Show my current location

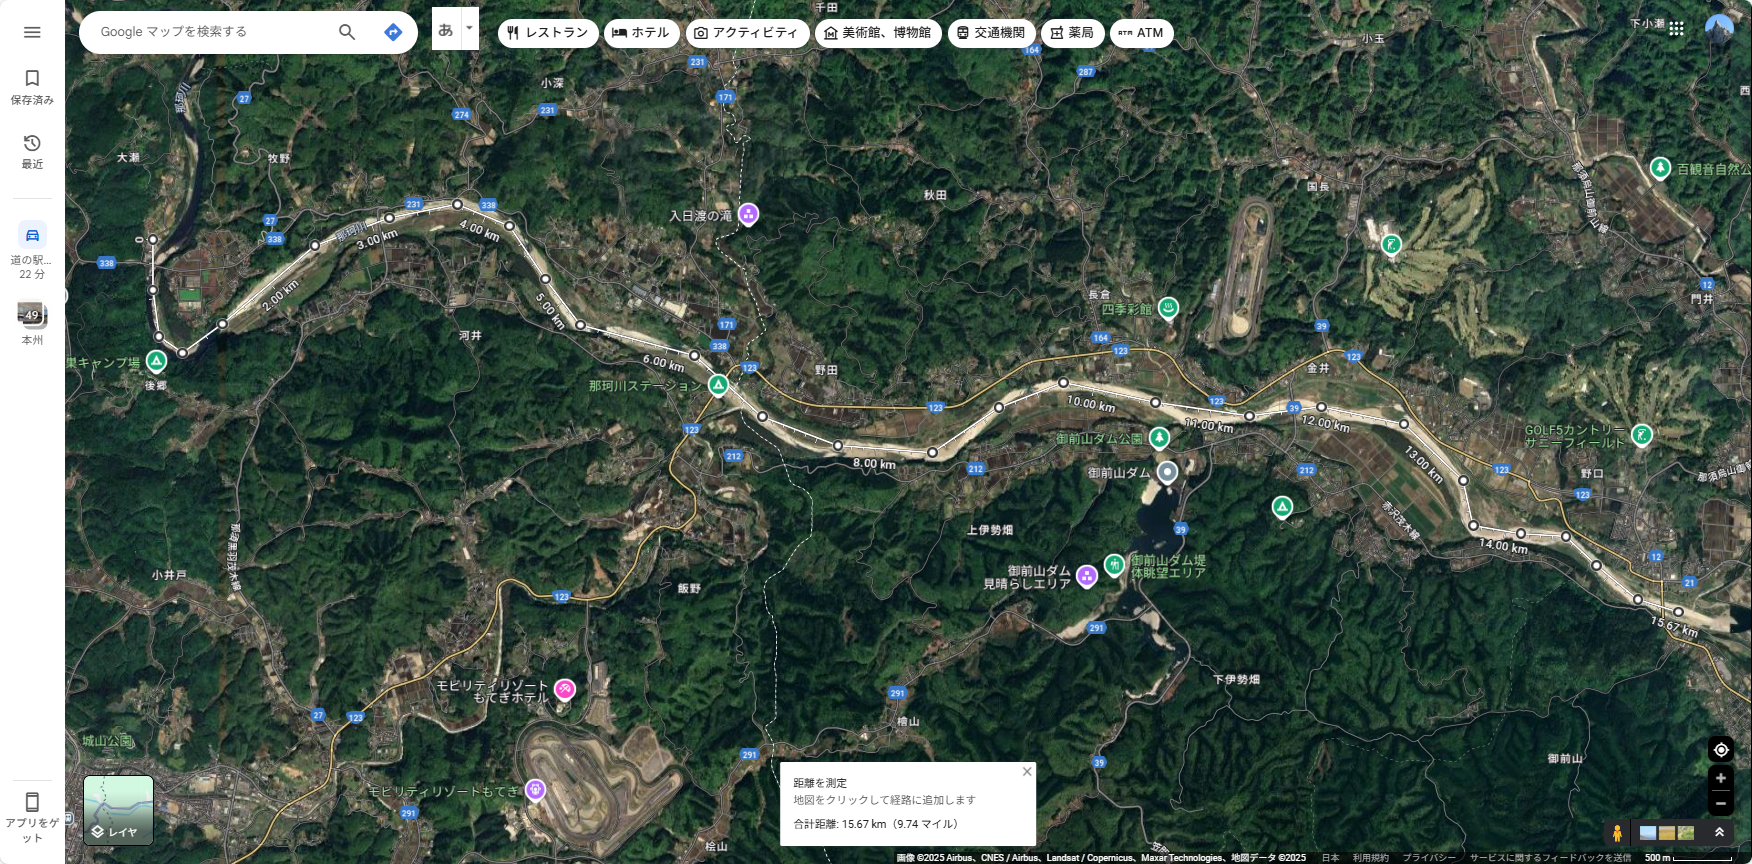point(1721,750)
